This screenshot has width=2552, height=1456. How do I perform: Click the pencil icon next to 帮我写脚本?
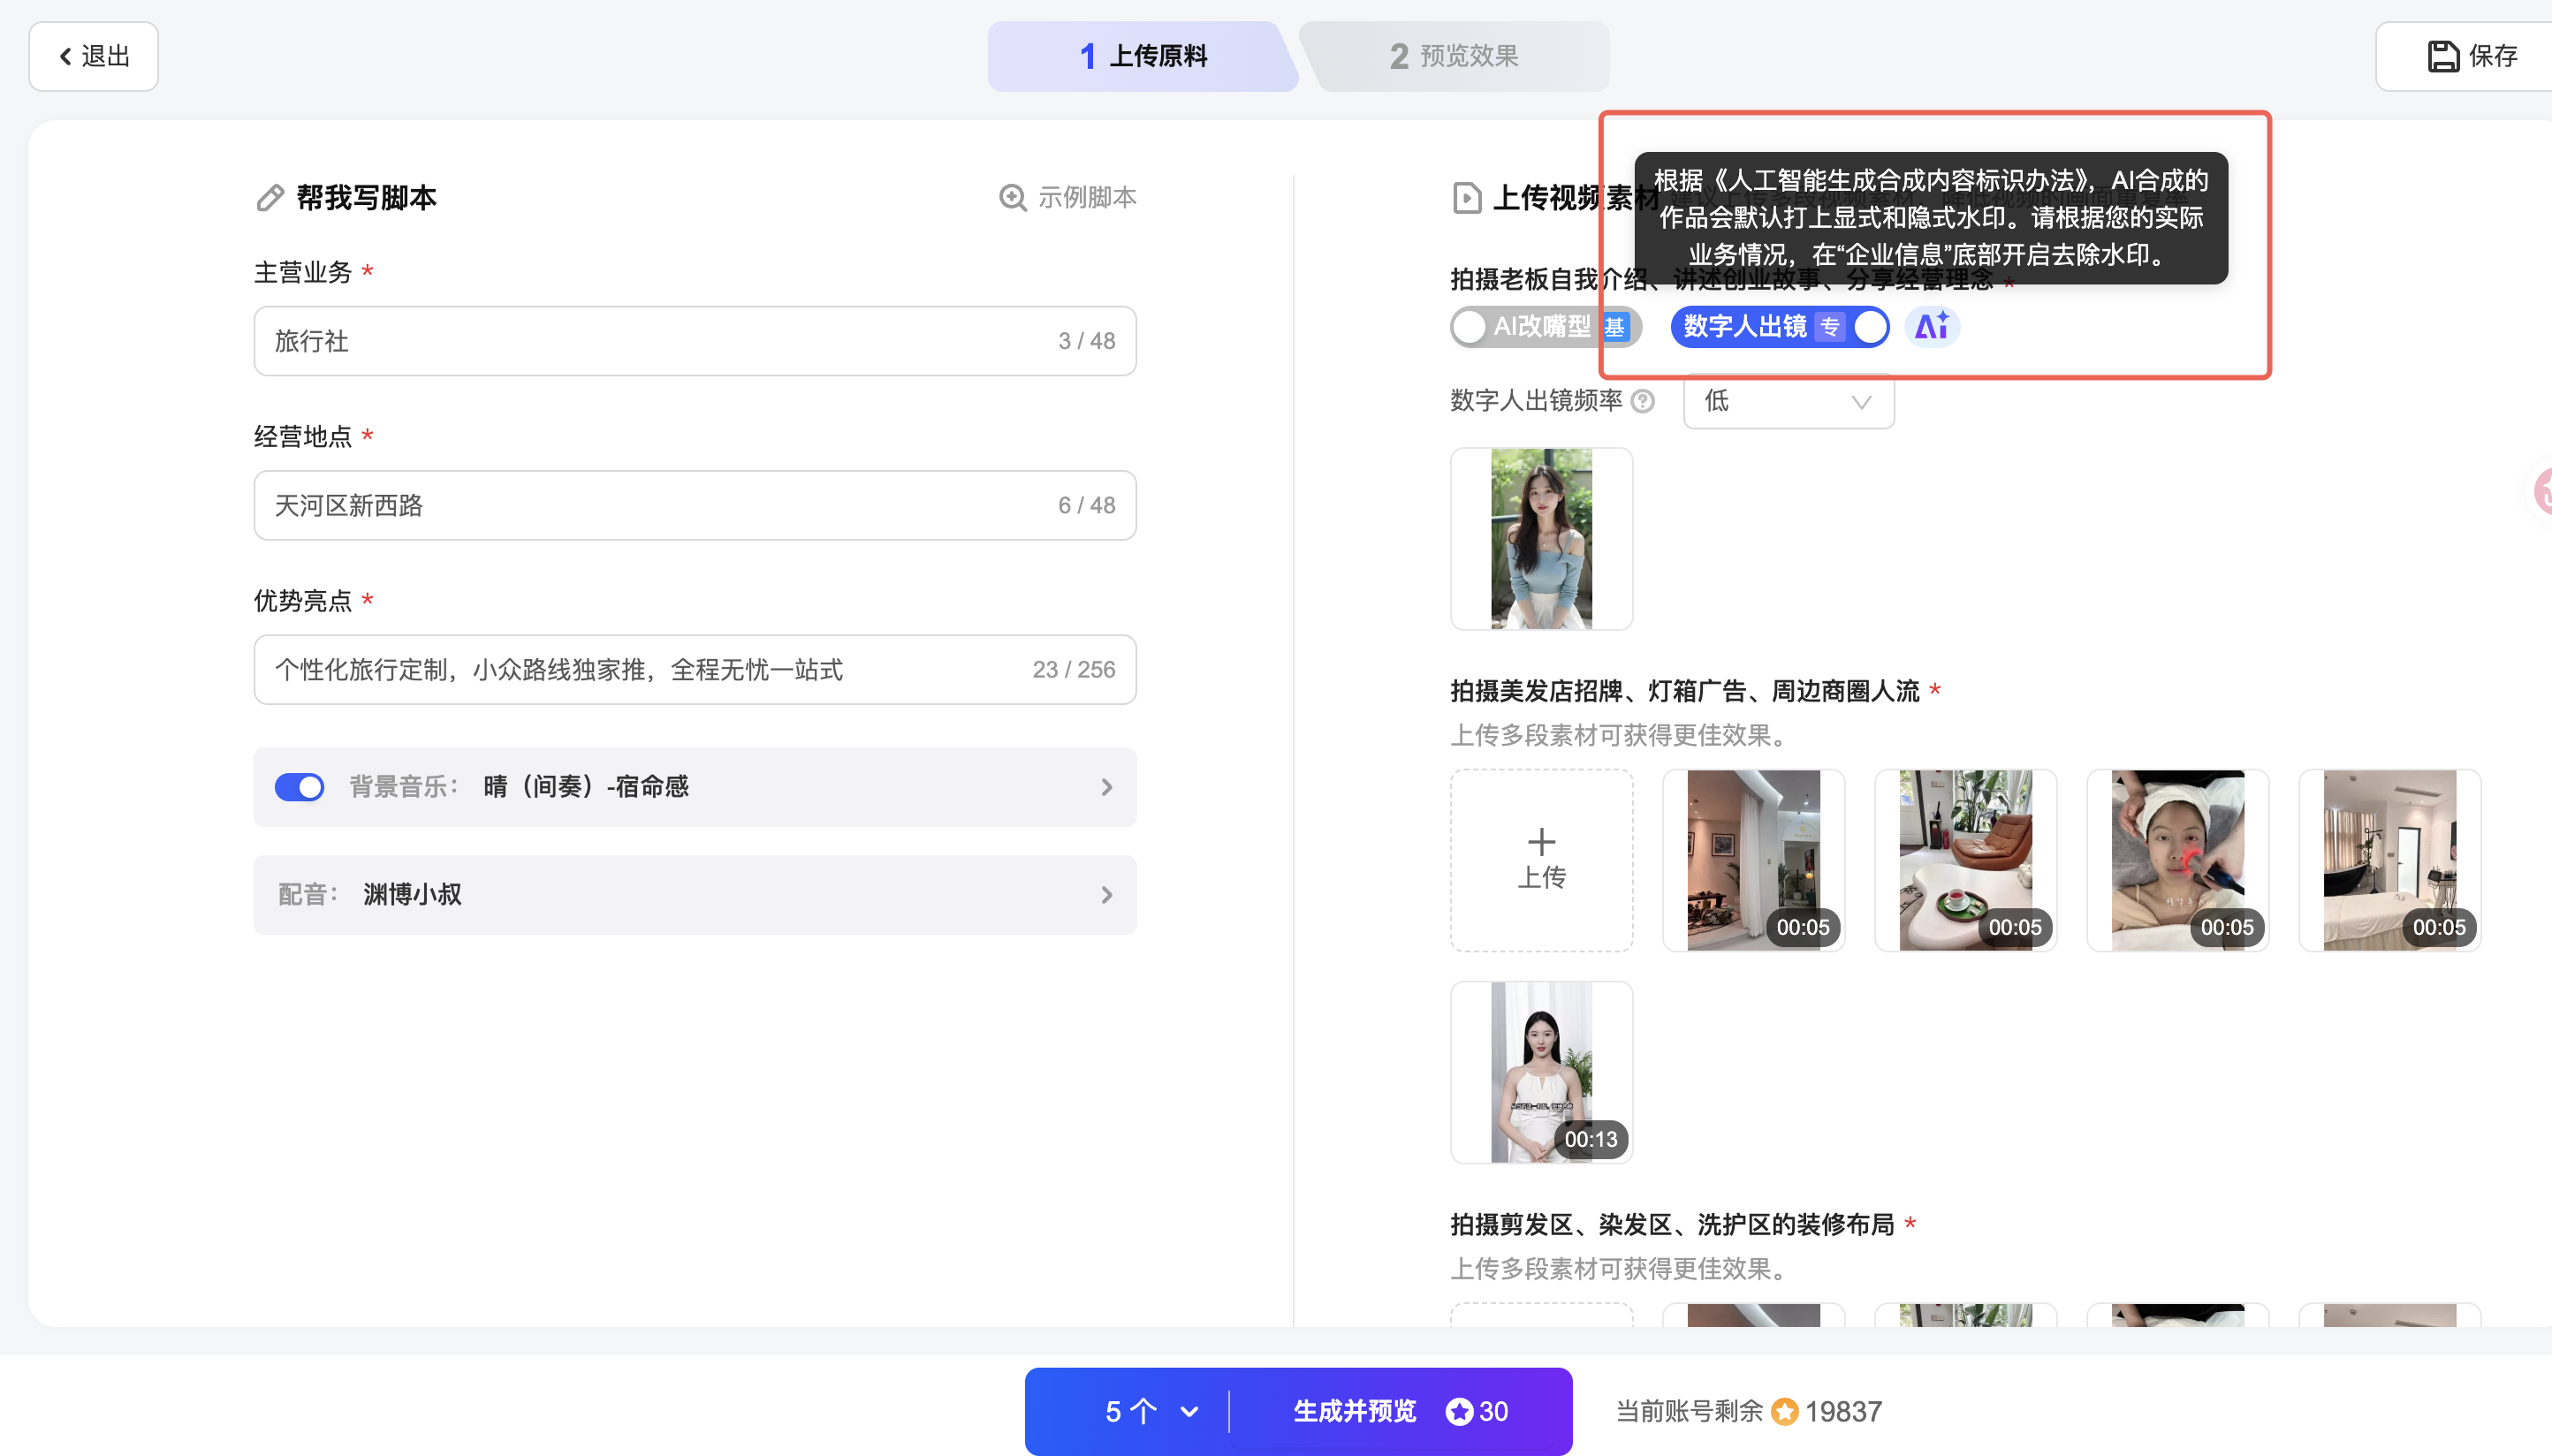tap(270, 197)
